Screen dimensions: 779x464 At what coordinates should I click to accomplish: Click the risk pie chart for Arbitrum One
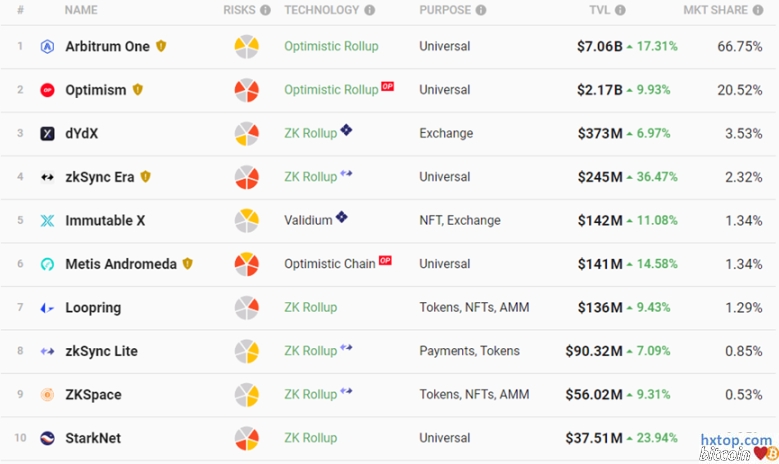[x=247, y=47]
